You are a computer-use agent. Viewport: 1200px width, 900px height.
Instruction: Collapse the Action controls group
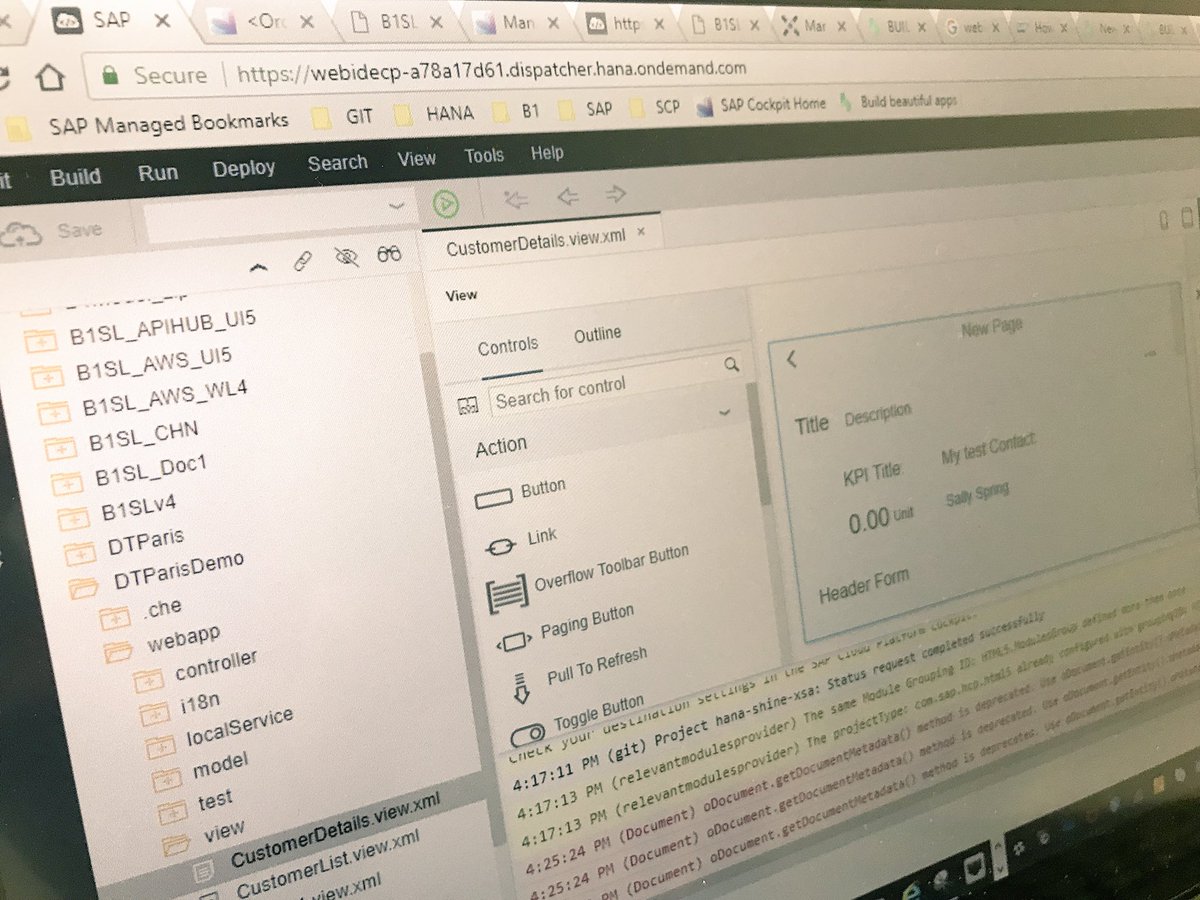click(724, 412)
